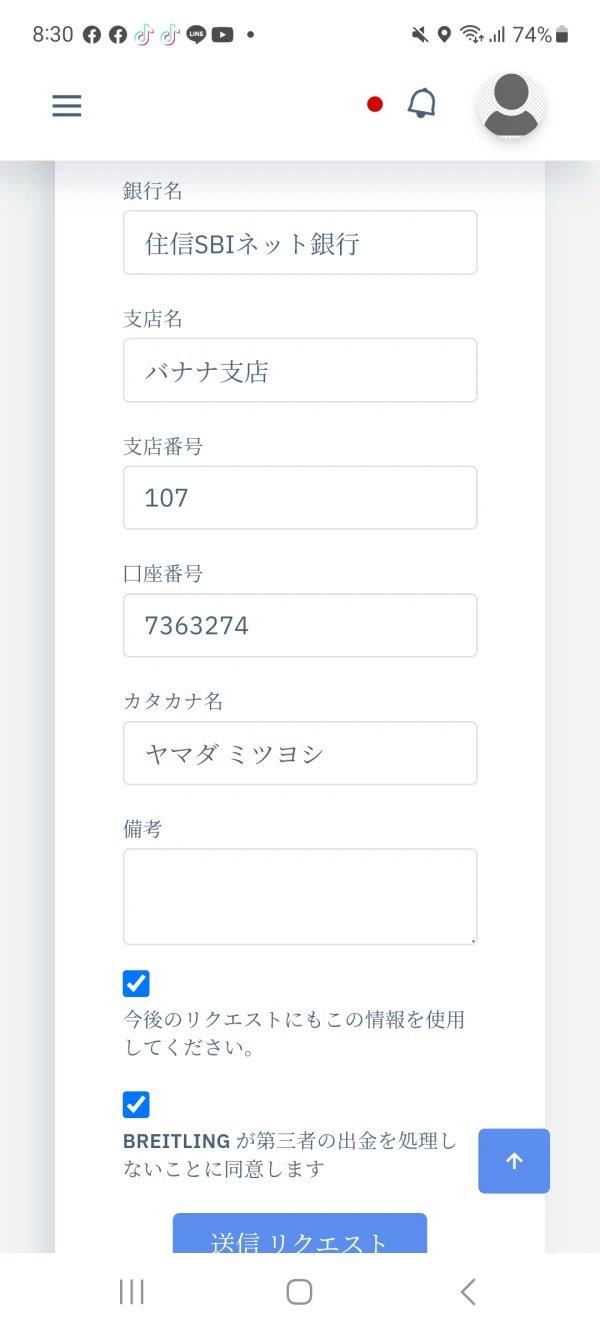This screenshot has width=600, height=1333.
Task: Open the hamburger navigation menu
Action: 67,106
